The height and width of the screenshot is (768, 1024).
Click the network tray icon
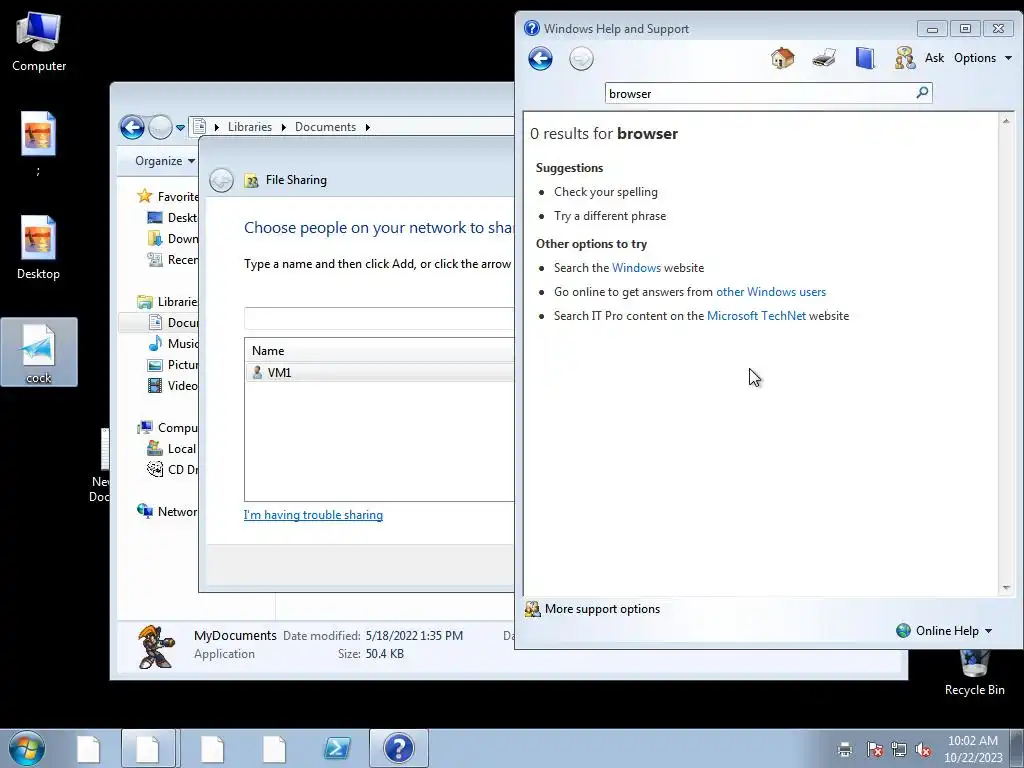click(x=899, y=749)
